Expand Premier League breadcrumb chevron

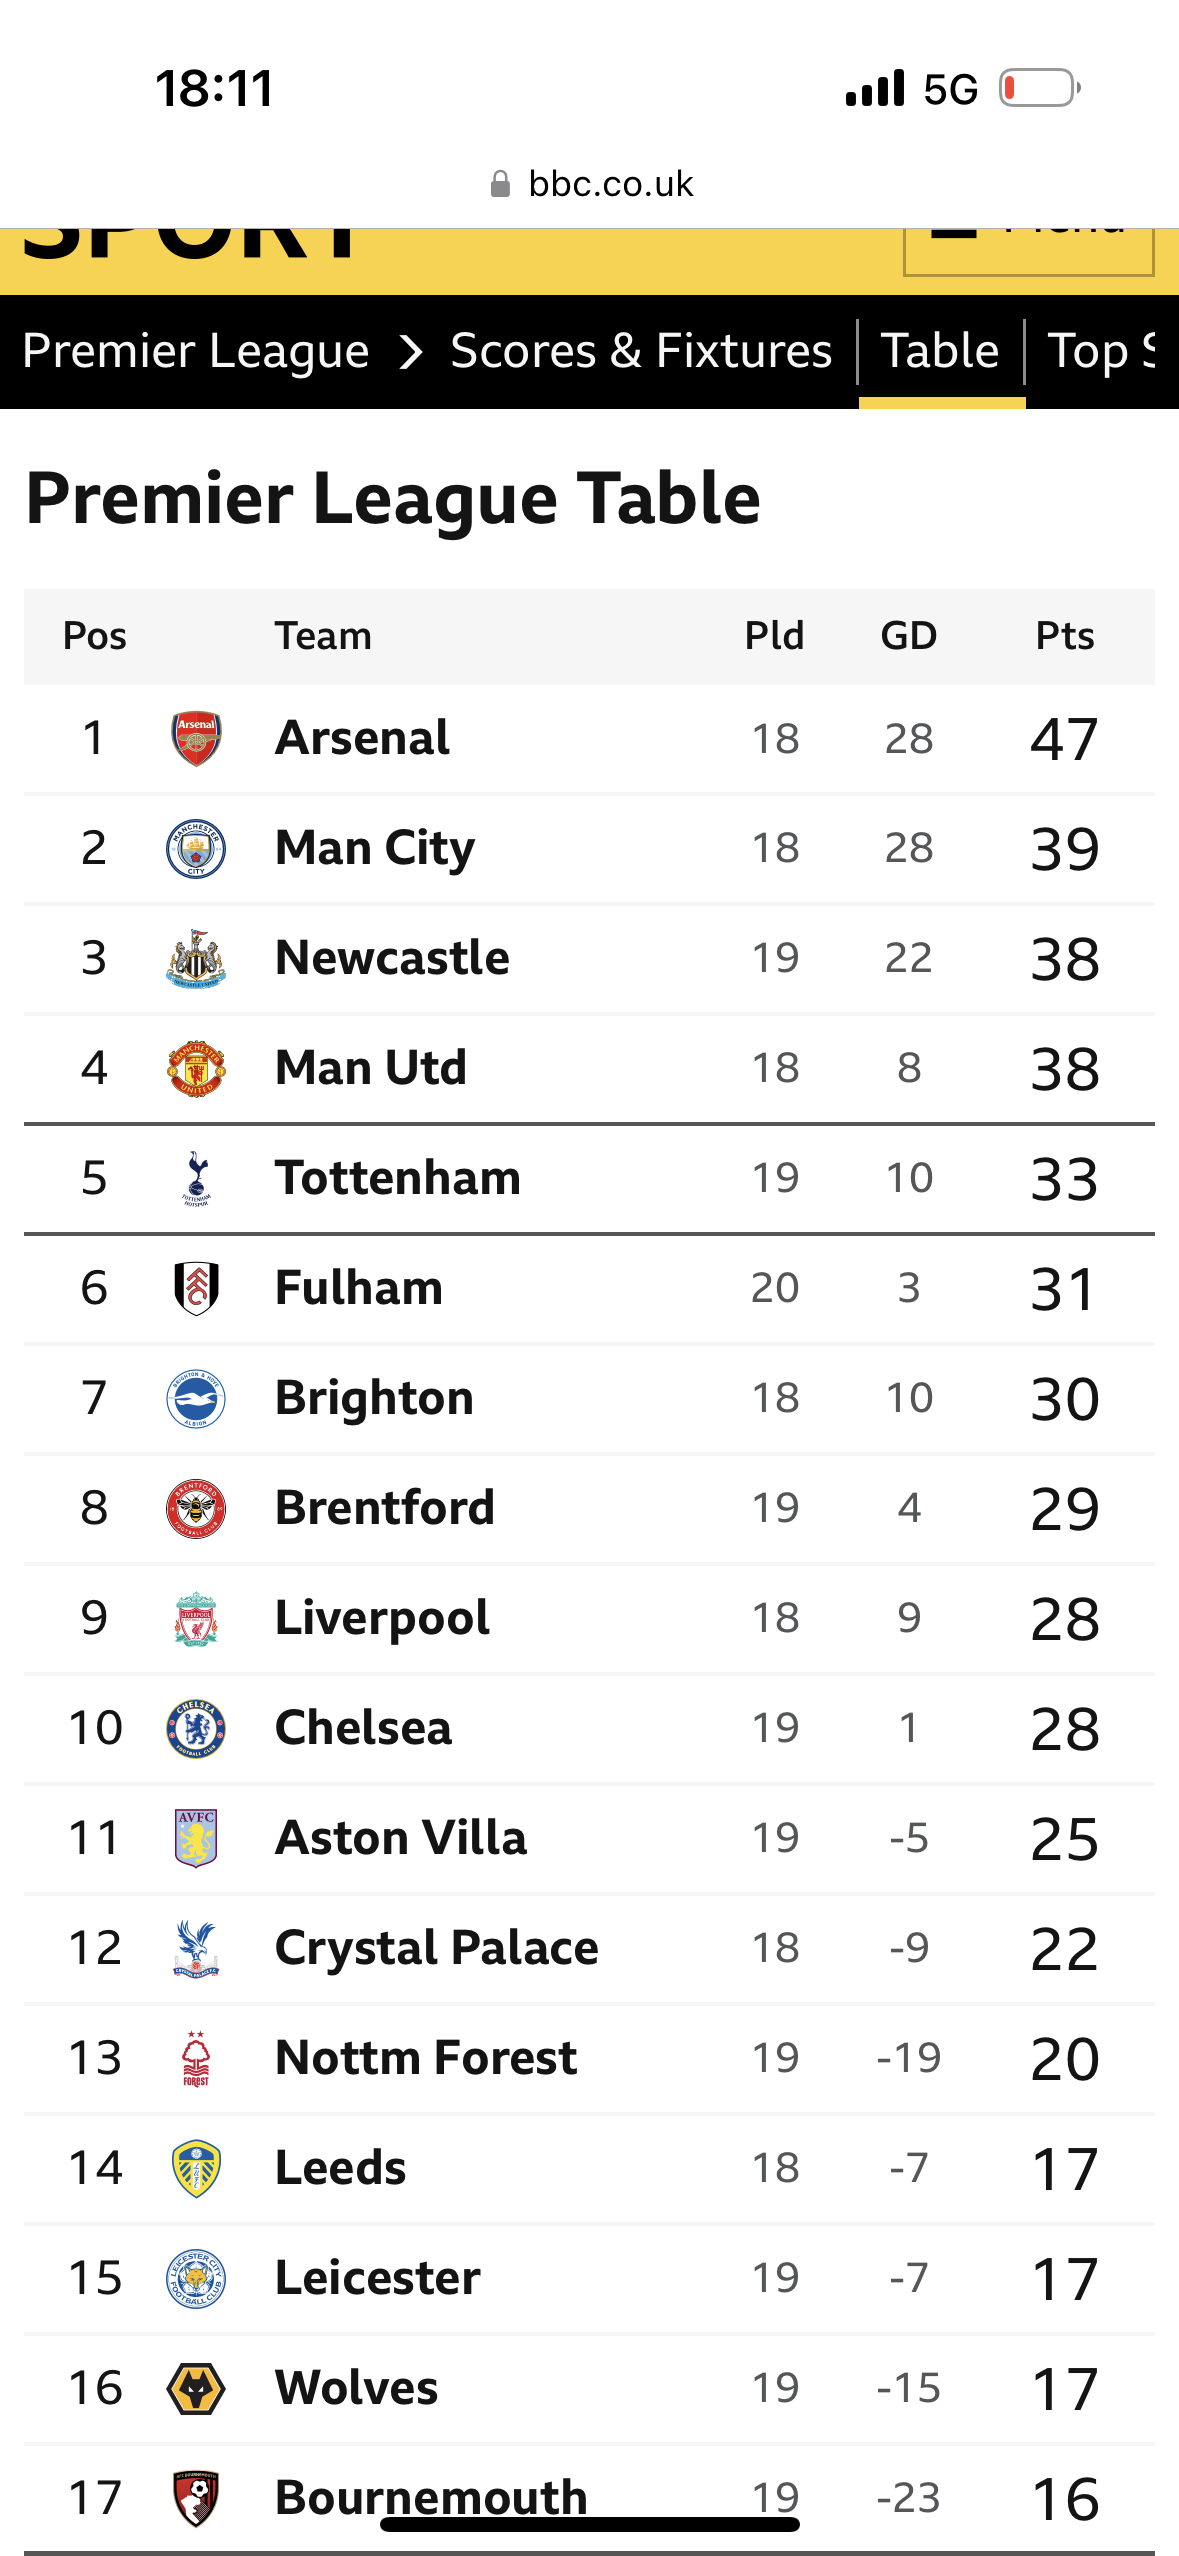tap(410, 352)
